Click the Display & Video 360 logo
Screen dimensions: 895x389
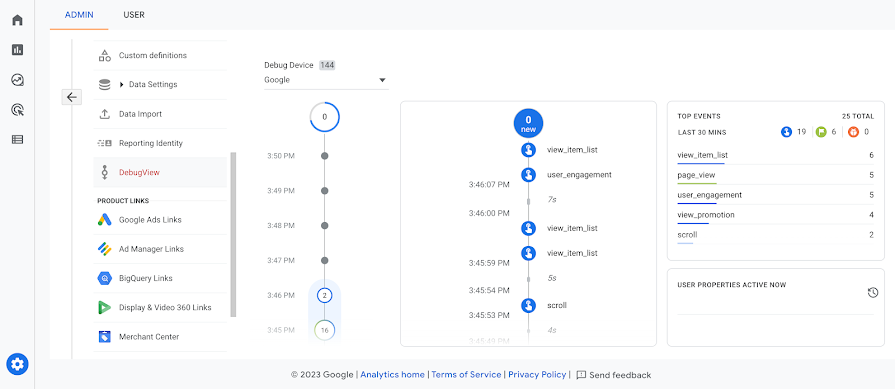click(104, 307)
